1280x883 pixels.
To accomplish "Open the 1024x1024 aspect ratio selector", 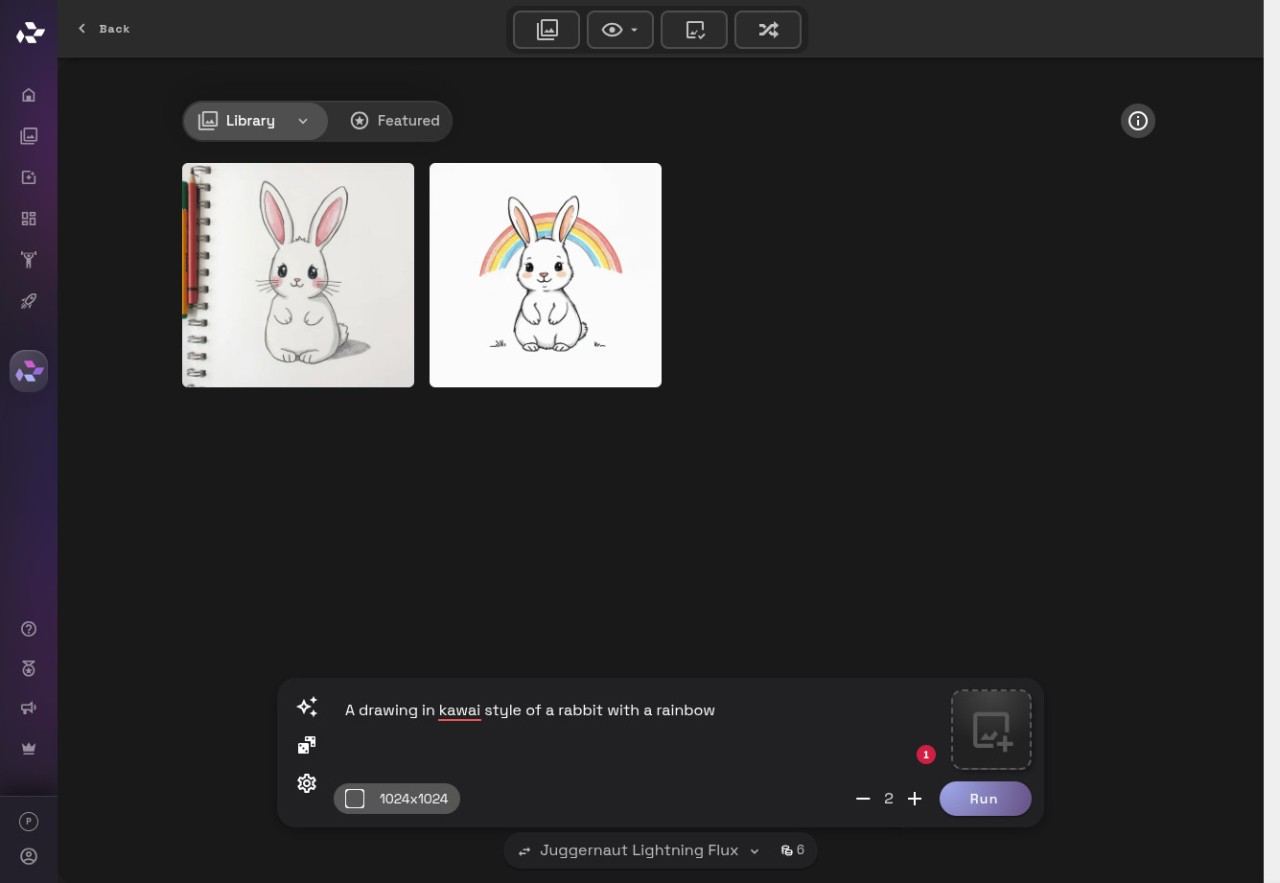I will pyautogui.click(x=397, y=798).
